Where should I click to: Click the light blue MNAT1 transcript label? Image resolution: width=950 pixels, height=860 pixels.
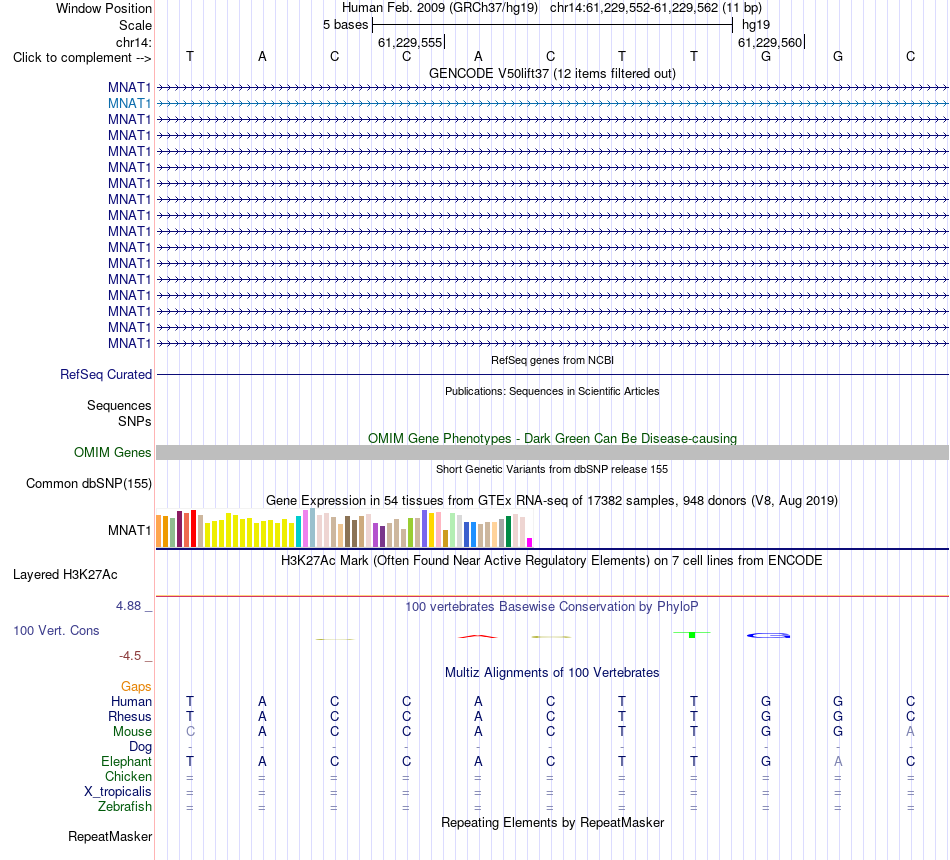pyautogui.click(x=129, y=104)
